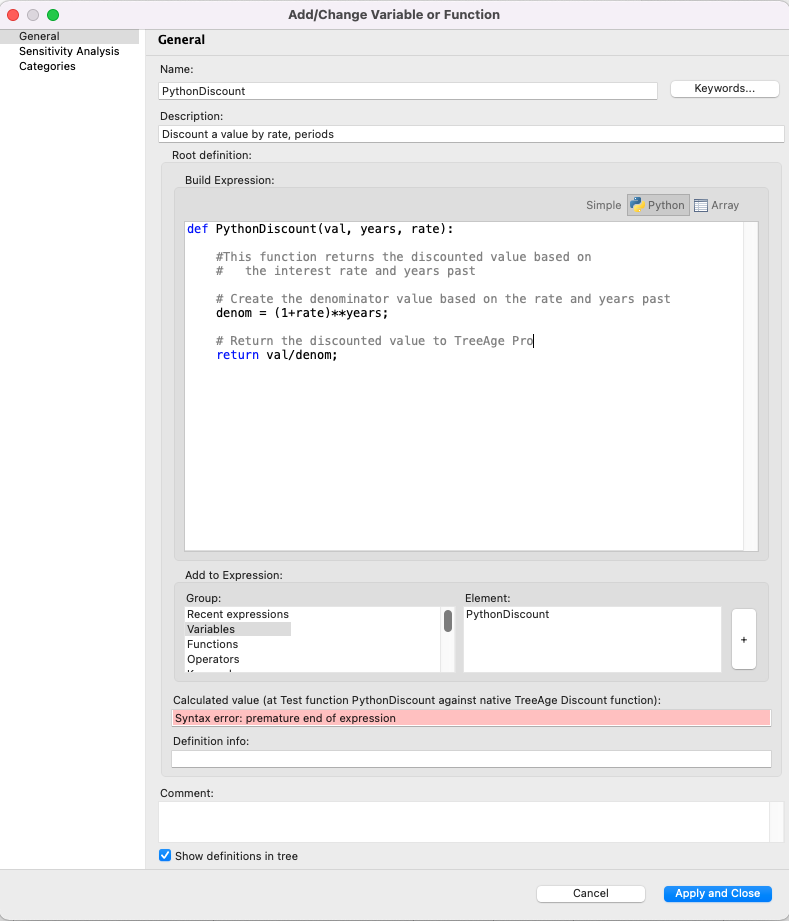The image size is (789, 921).
Task: Select the Simple expression mode
Action: coord(603,205)
